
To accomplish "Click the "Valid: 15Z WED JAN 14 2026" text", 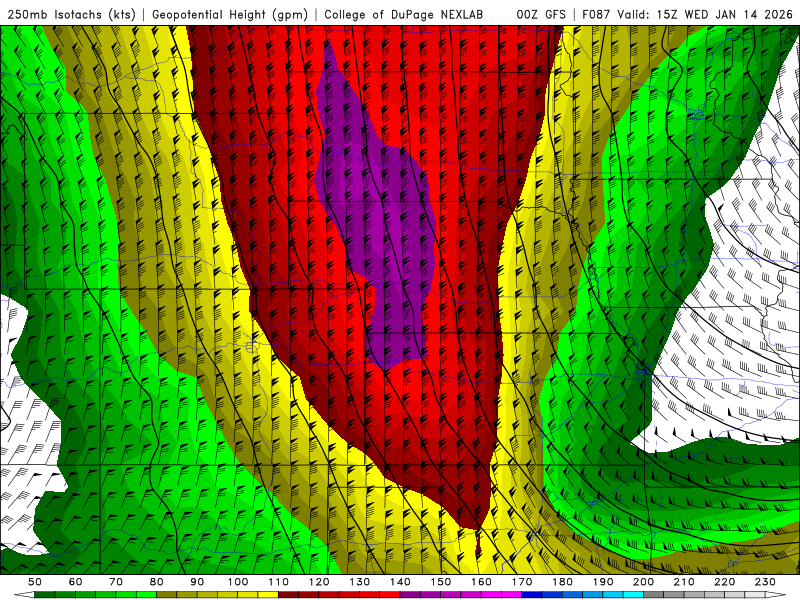I will (705, 14).
